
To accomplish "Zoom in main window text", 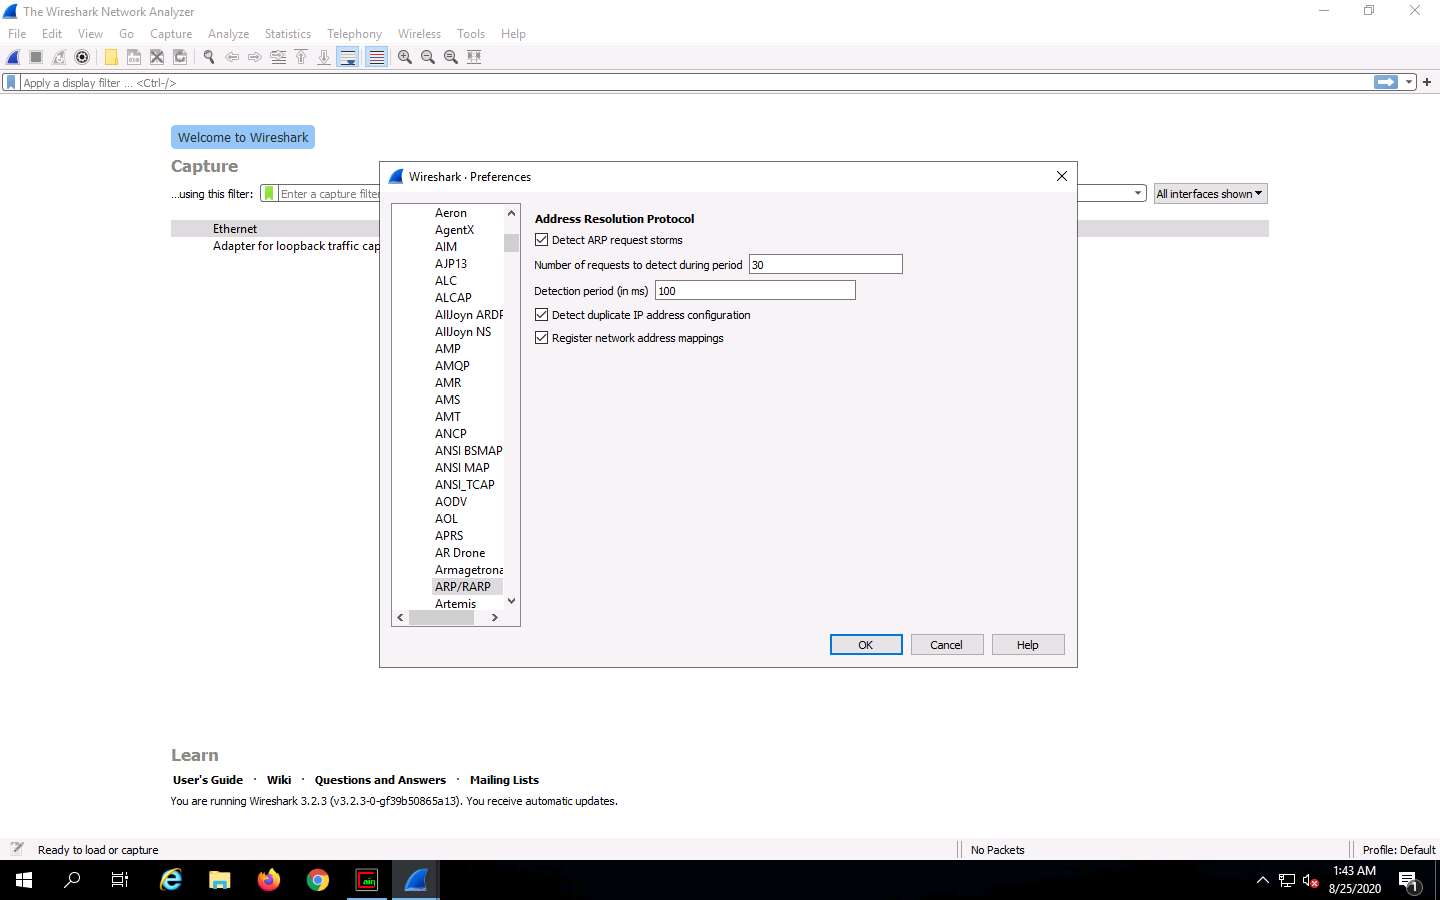I will pyautogui.click(x=405, y=57).
